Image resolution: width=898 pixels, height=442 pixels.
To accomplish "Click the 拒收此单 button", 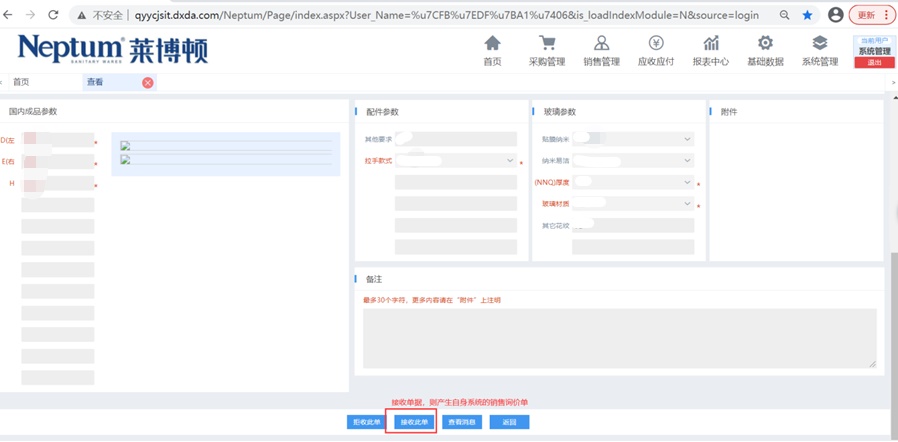I will coord(364,422).
